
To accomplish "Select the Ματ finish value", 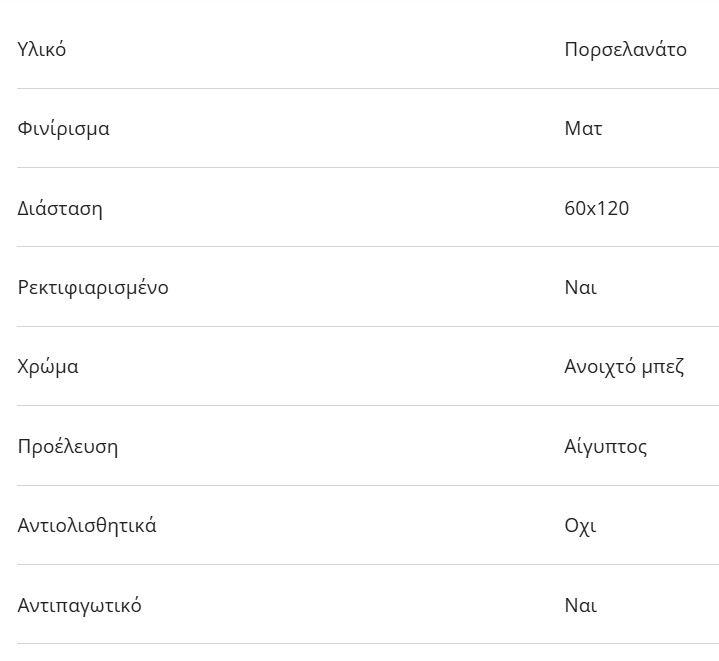I will pyautogui.click(x=583, y=128).
